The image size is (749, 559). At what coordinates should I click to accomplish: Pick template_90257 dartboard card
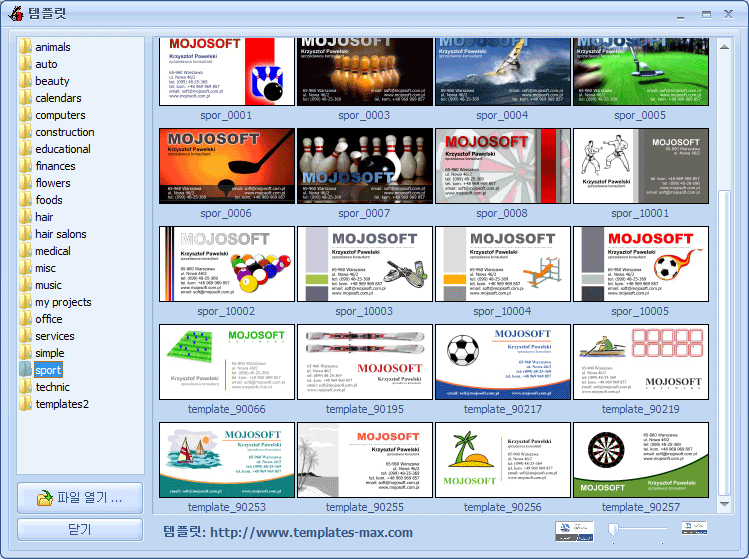click(x=641, y=460)
